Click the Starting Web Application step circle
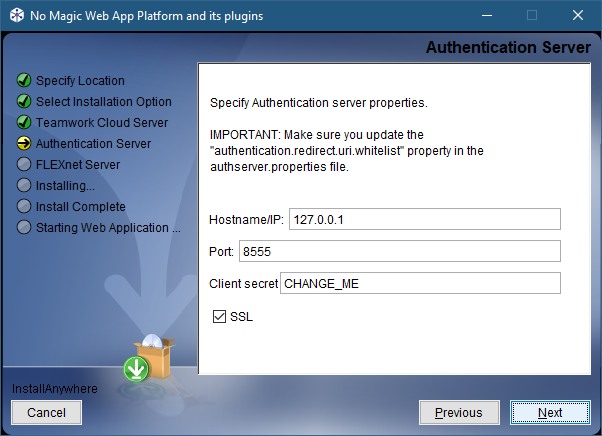The image size is (602, 436). pyautogui.click(x=24, y=227)
